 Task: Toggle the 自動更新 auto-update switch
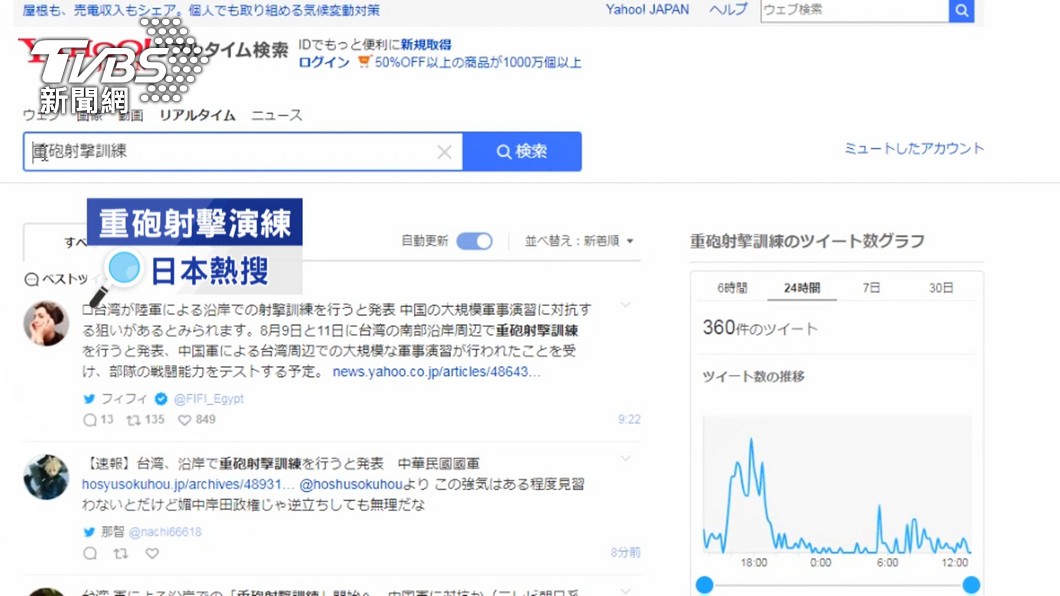pyautogui.click(x=475, y=241)
